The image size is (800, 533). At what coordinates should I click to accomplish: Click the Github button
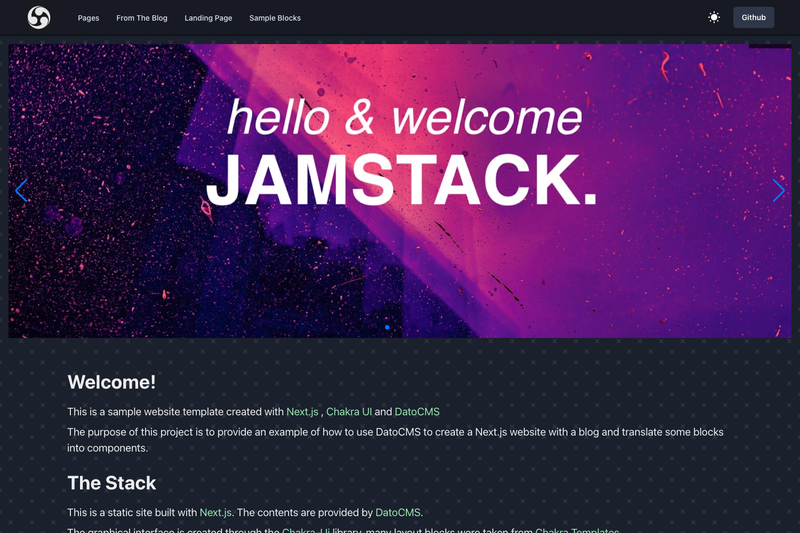754,17
